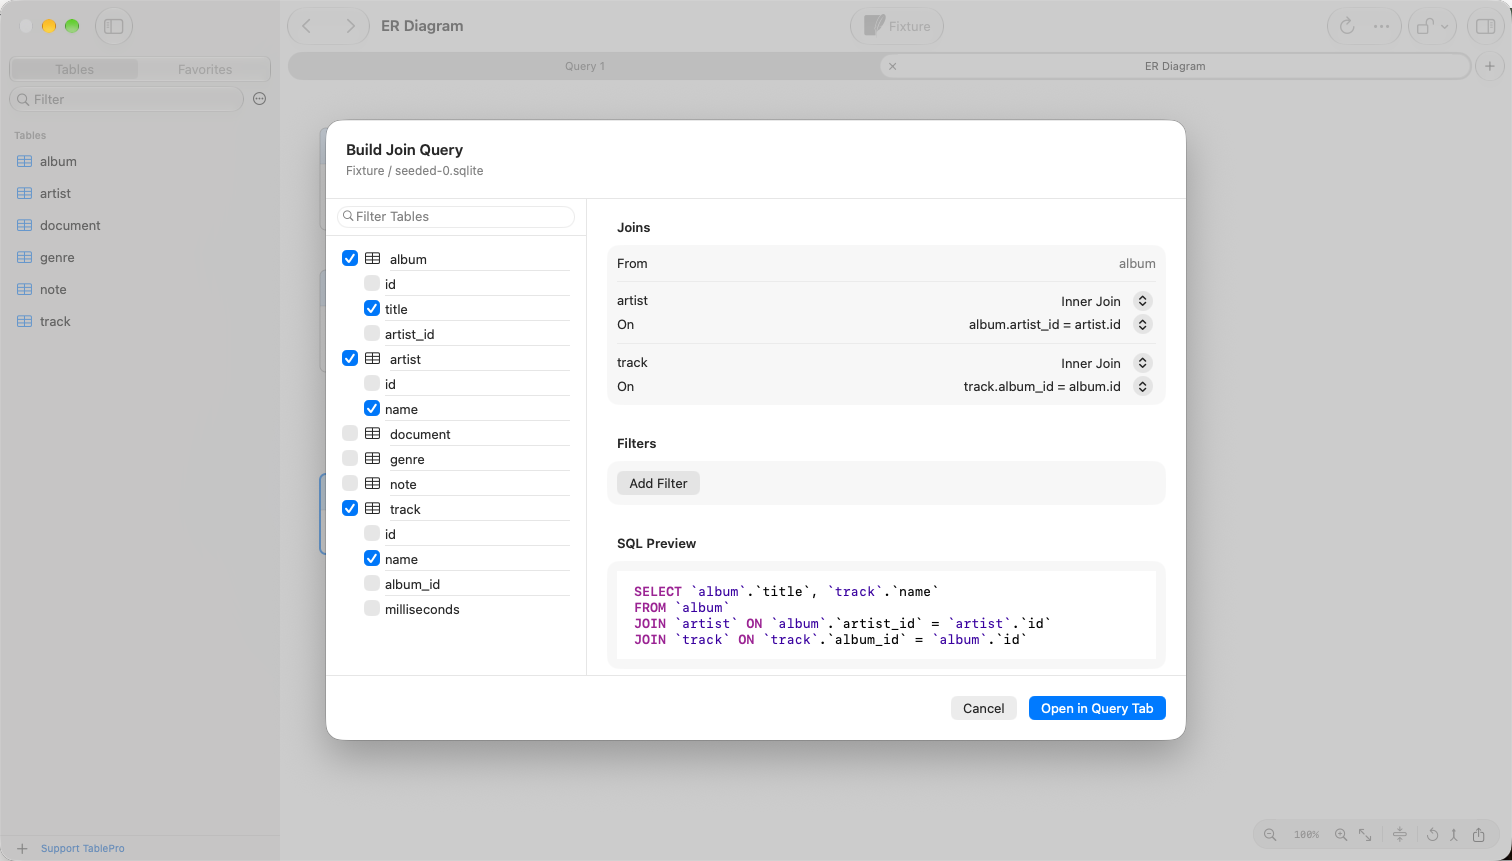Check the album_id column checkbox
This screenshot has width=1512, height=861.
(x=372, y=583)
